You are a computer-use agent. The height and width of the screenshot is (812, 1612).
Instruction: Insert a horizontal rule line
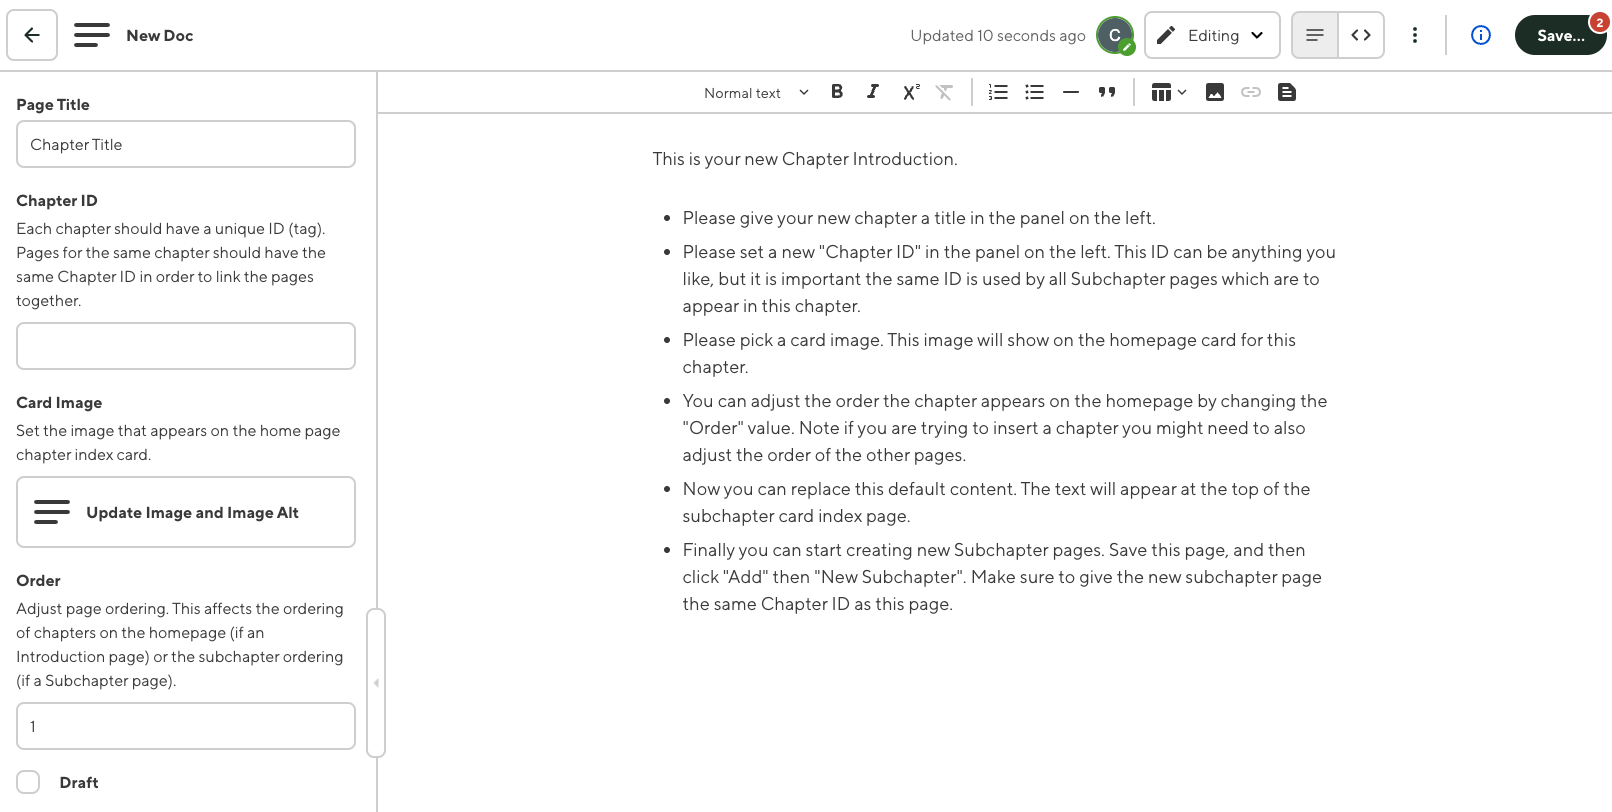point(1070,92)
